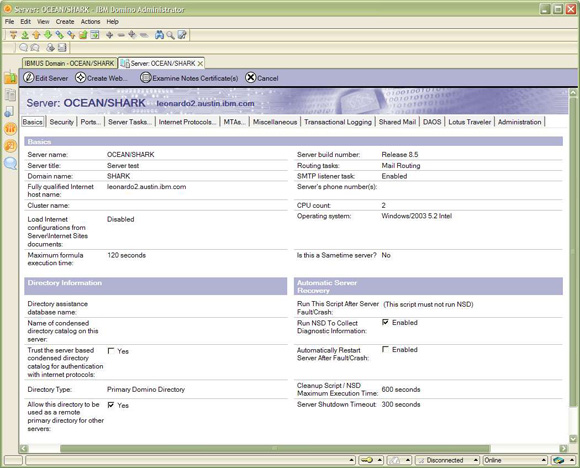The height and width of the screenshot is (468, 580).
Task: Click the blue box icon in status bar
Action: pyautogui.click(x=559, y=460)
